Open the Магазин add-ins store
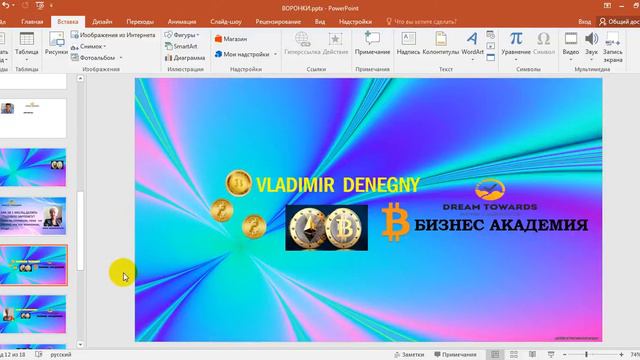This screenshot has width=640, height=360. pos(231,39)
